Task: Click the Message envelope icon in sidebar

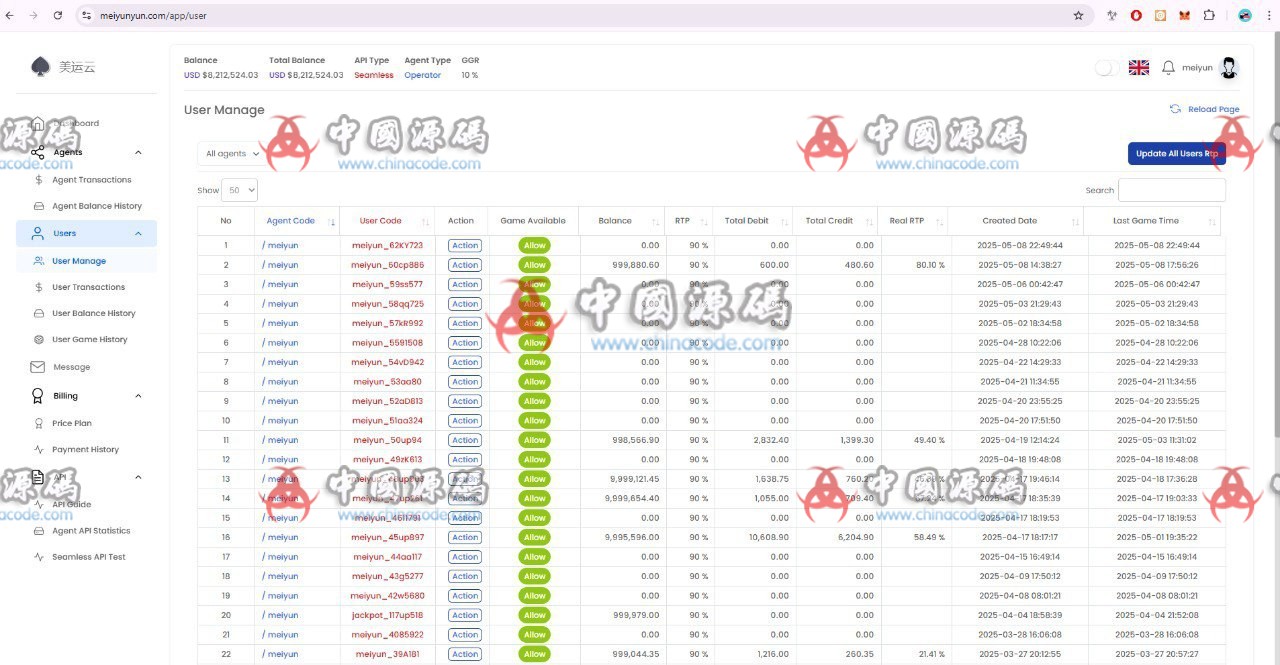Action: point(38,367)
